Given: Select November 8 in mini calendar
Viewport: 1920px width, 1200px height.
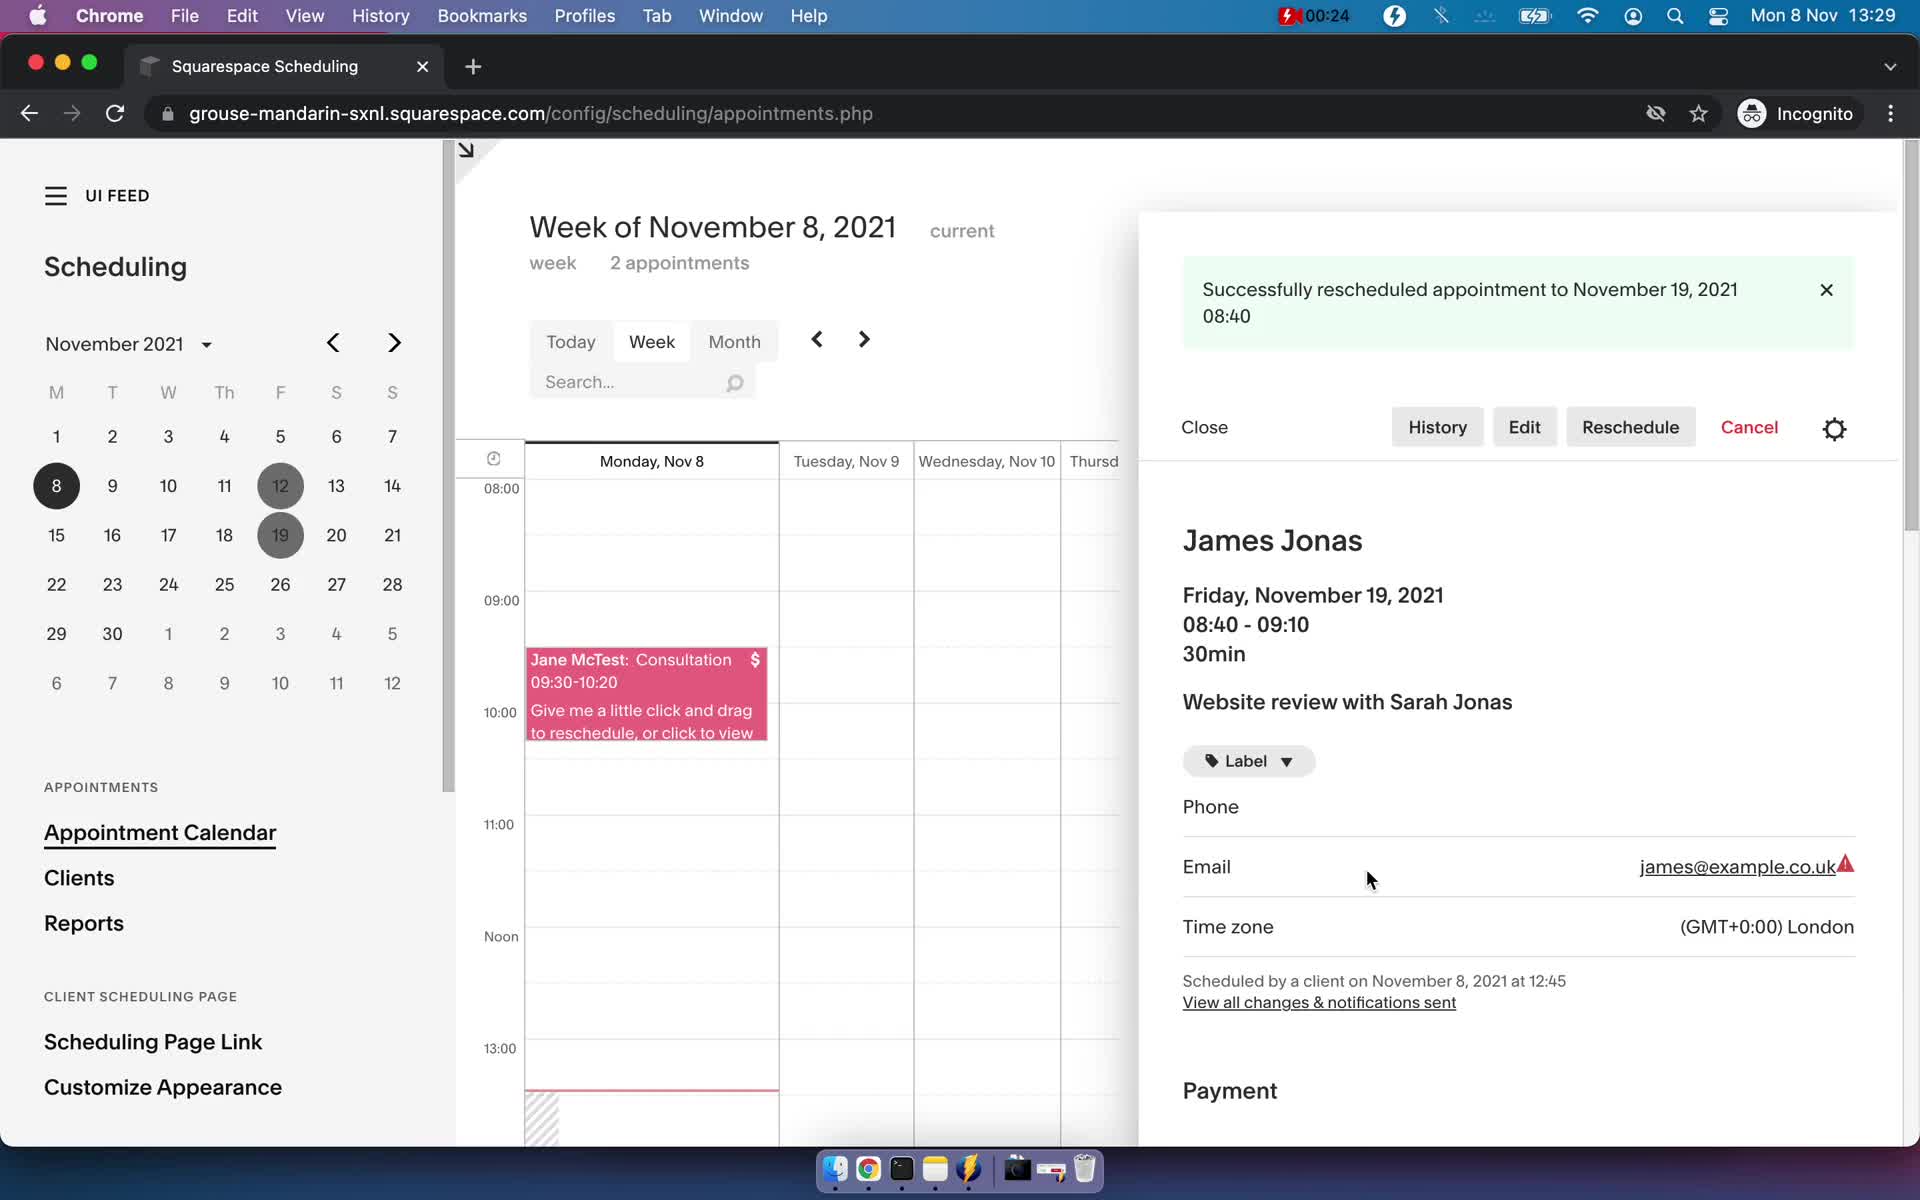Looking at the screenshot, I should click(56, 486).
